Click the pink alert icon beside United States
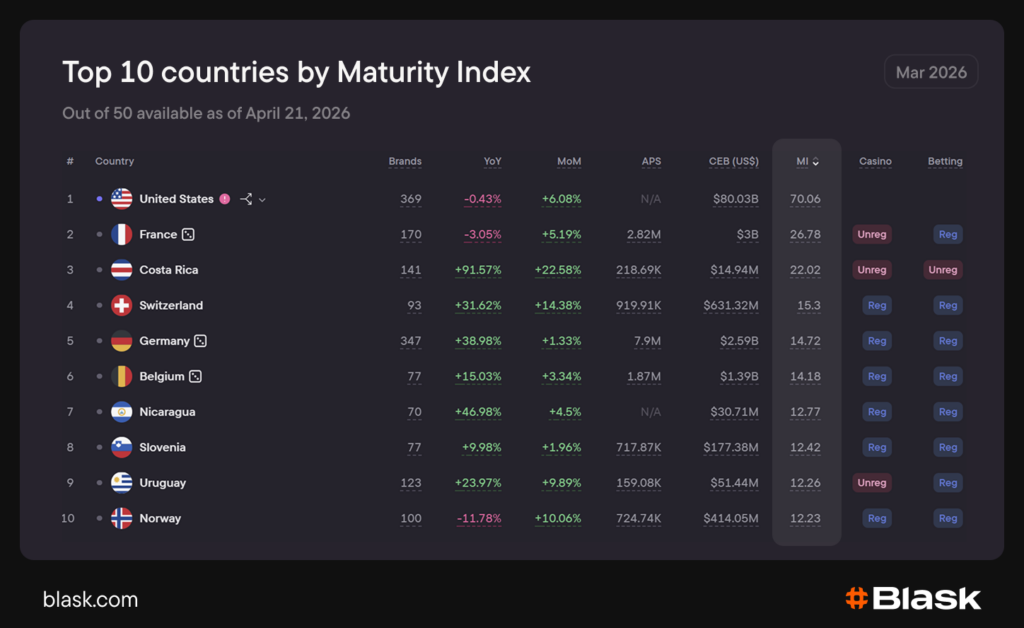 pyautogui.click(x=225, y=199)
